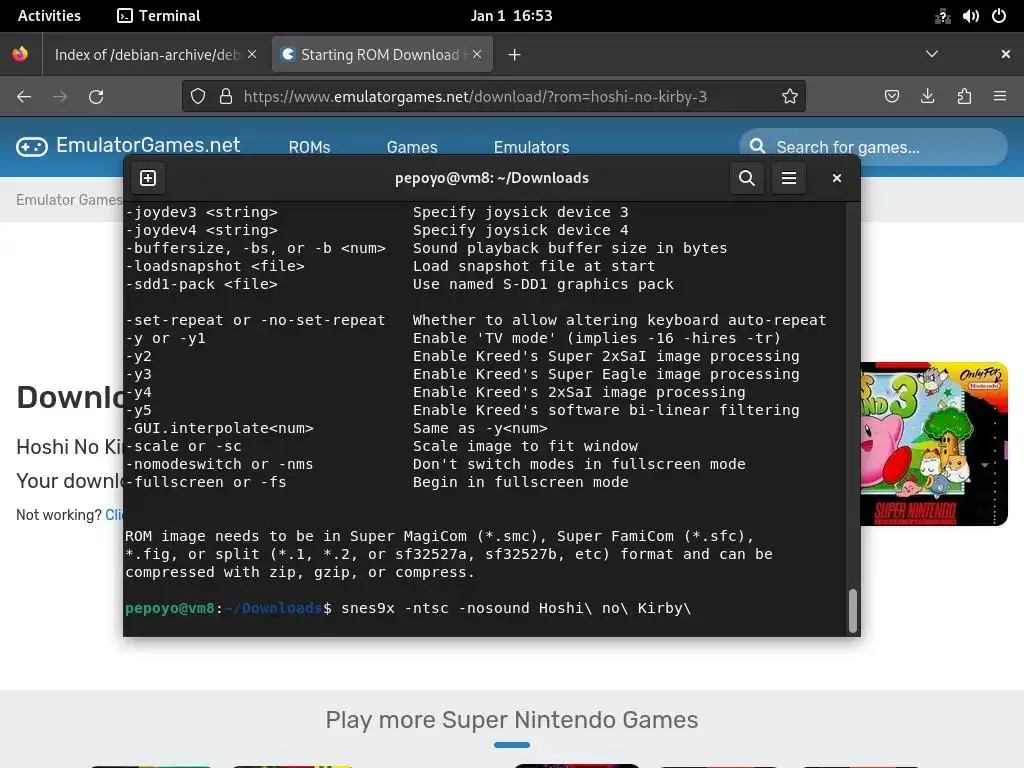Click the Firefox logo icon in tab bar
This screenshot has height=768, width=1024.
pos(20,54)
